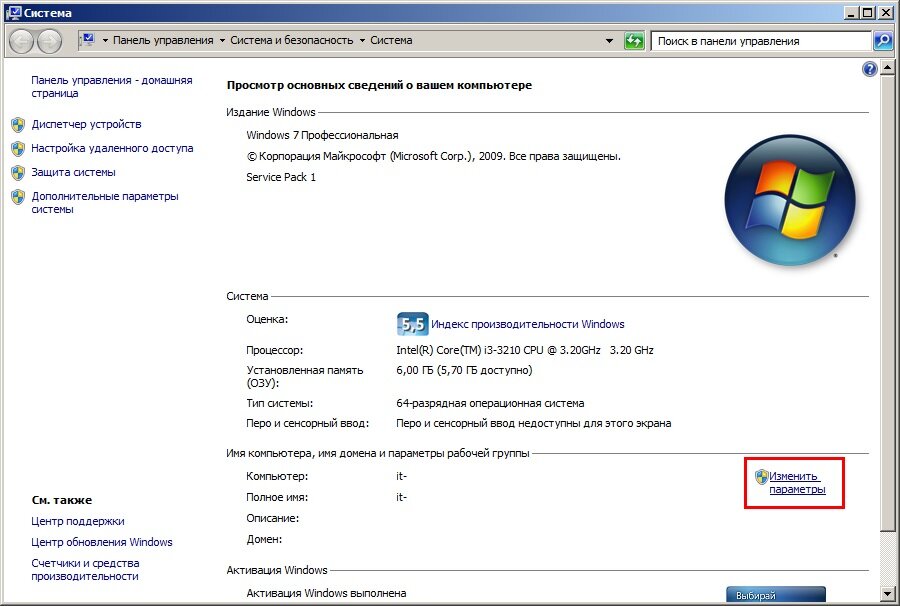Screen dimensions: 900x606
Task: Click the 5,5 performance score badge
Action: click(412, 324)
